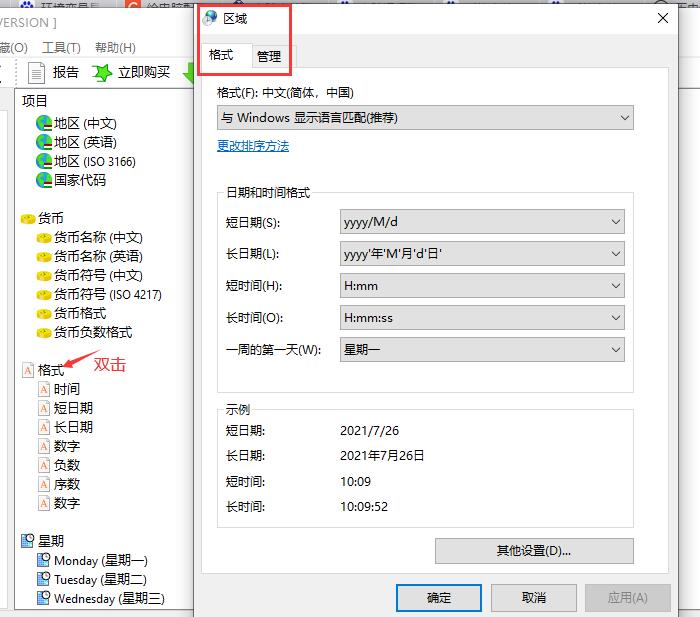Screen dimensions: 700x617
Task: Open the 长时间(O) format dropdown
Action: point(482,318)
